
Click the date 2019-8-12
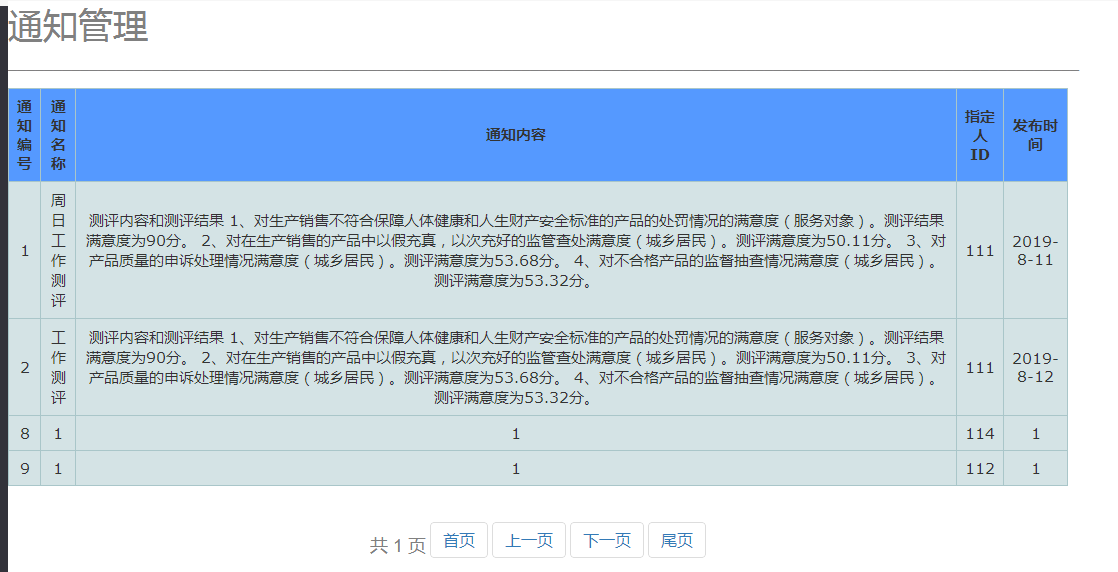click(1035, 367)
